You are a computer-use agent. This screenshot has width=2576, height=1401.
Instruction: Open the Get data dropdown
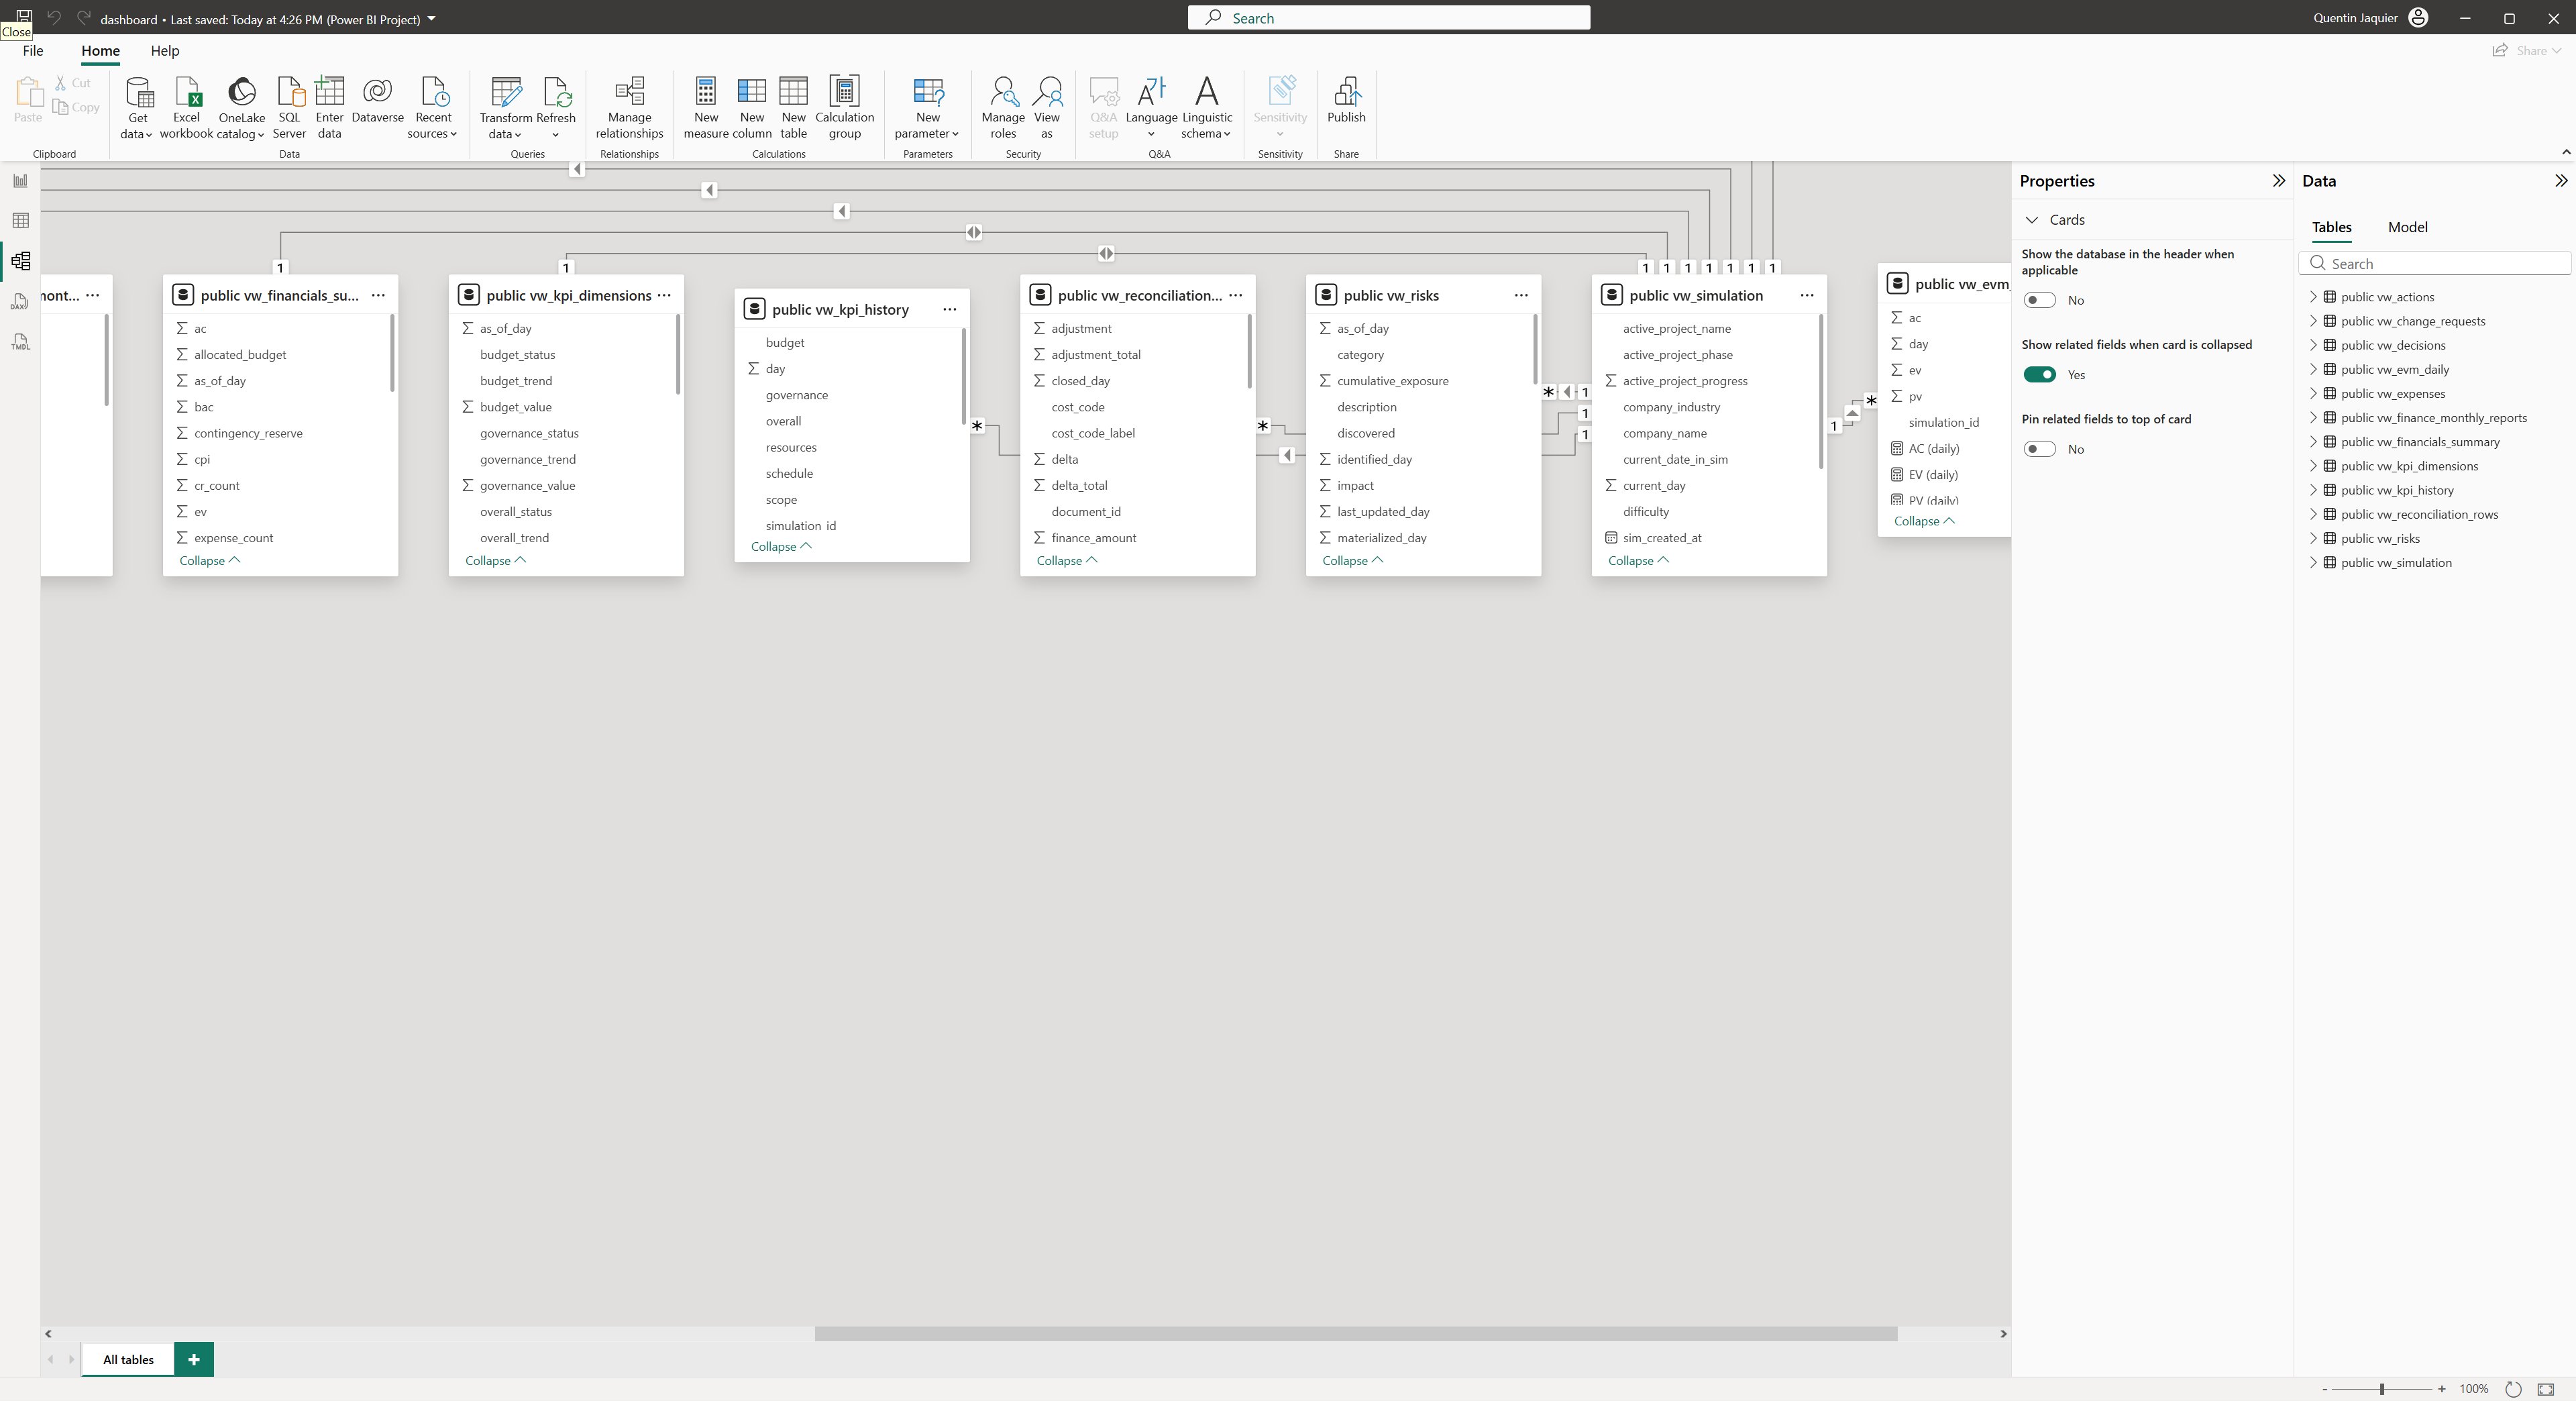click(137, 108)
